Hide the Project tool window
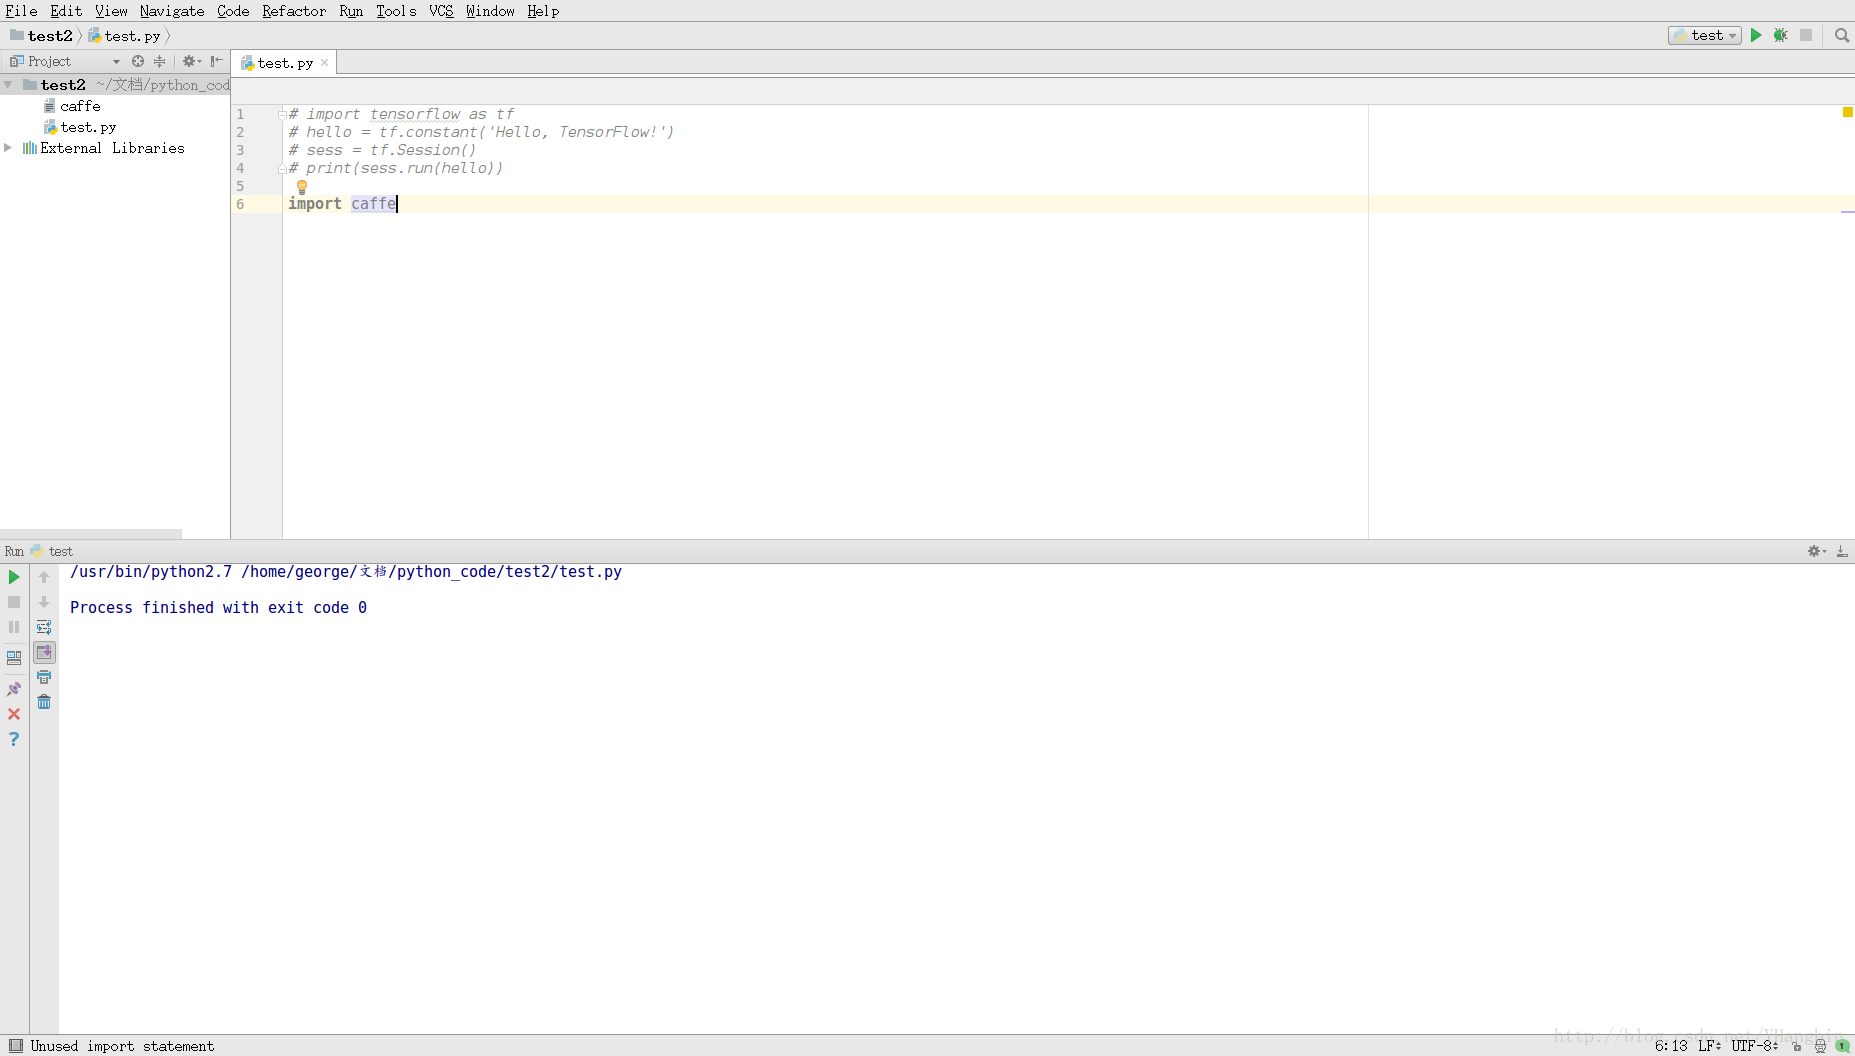Screen dimensions: 1855x1056 point(217,61)
